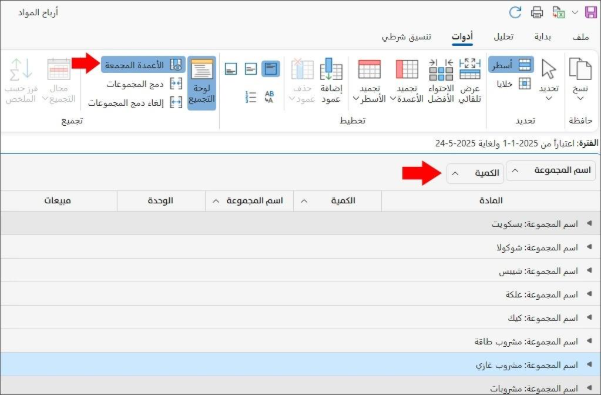Click the printer icon
The image size is (601, 395).
coord(537,12)
